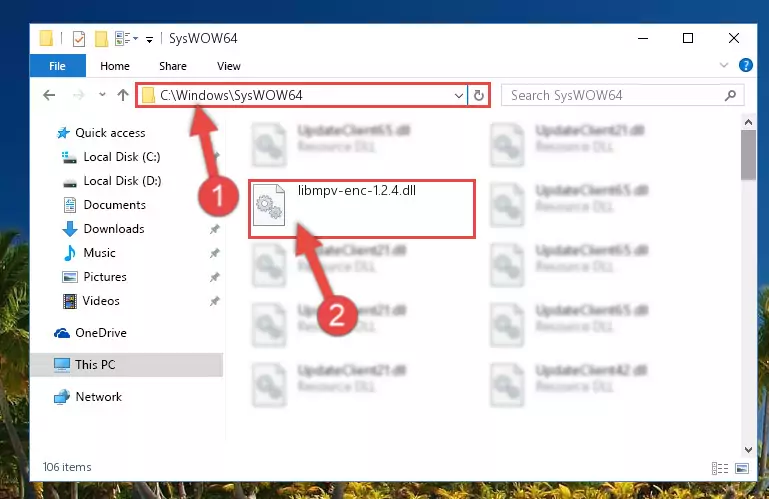Select the libmpv-enc-1.2.4.dll file
The image size is (769, 499).
pyautogui.click(x=361, y=209)
